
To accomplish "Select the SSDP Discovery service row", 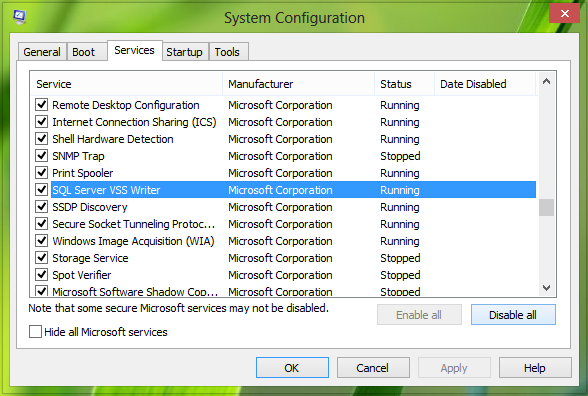I will (285, 207).
